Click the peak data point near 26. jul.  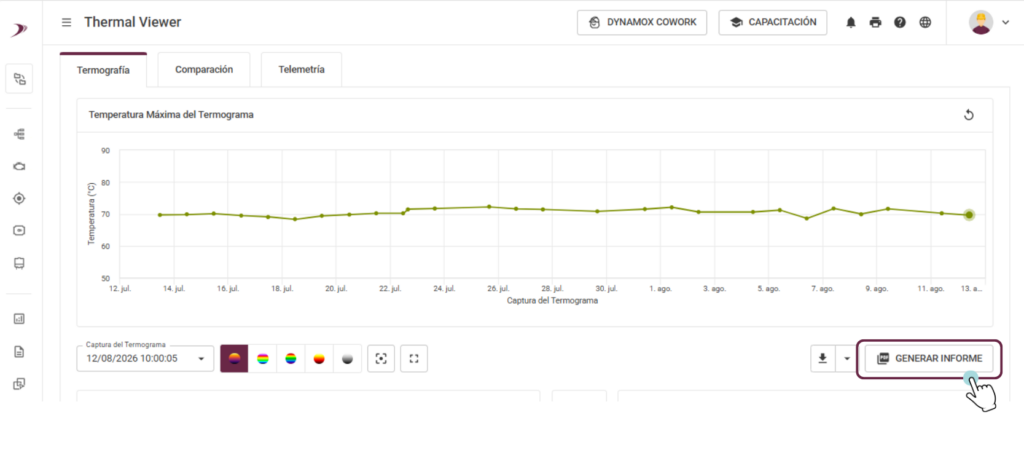pos(489,206)
